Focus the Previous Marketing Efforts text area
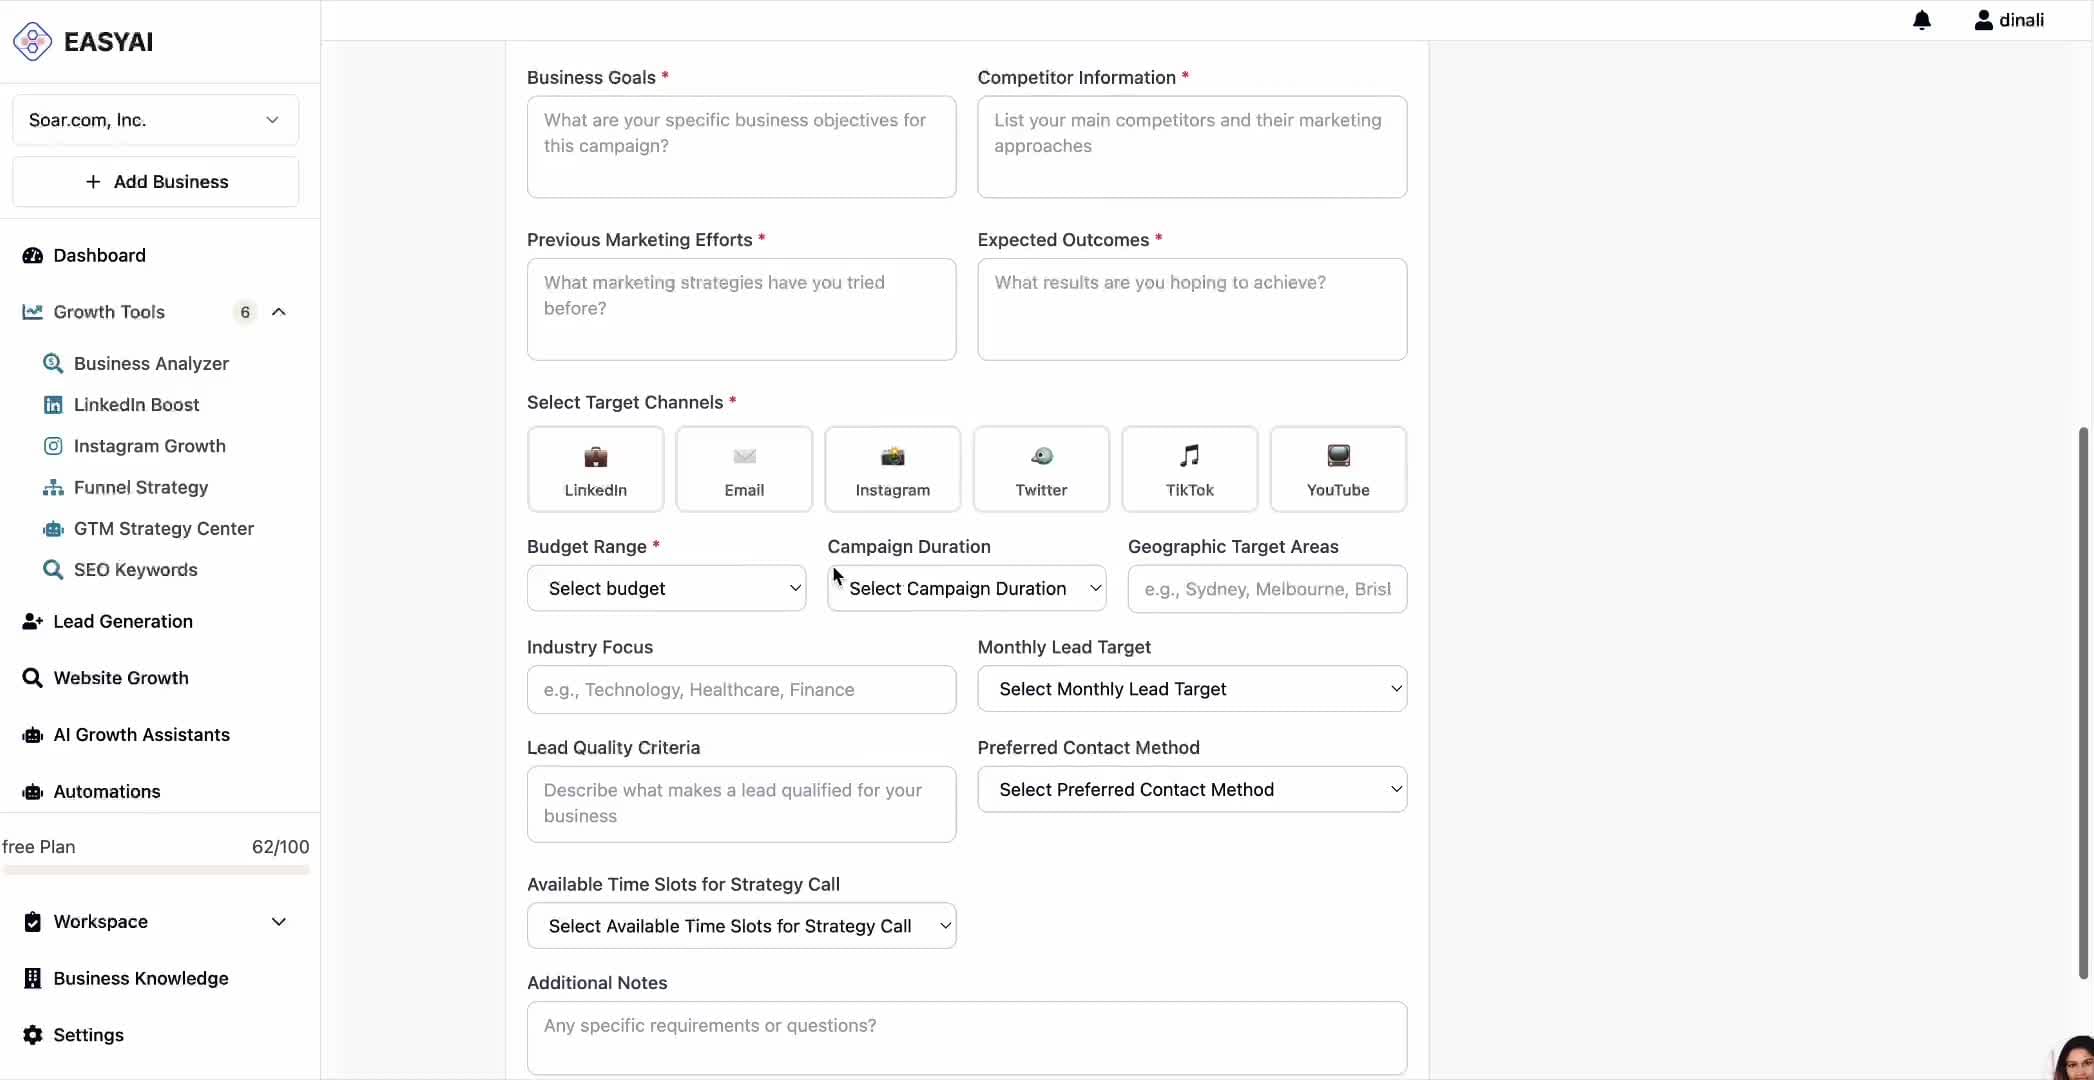Image resolution: width=2094 pixels, height=1080 pixels. click(x=741, y=309)
